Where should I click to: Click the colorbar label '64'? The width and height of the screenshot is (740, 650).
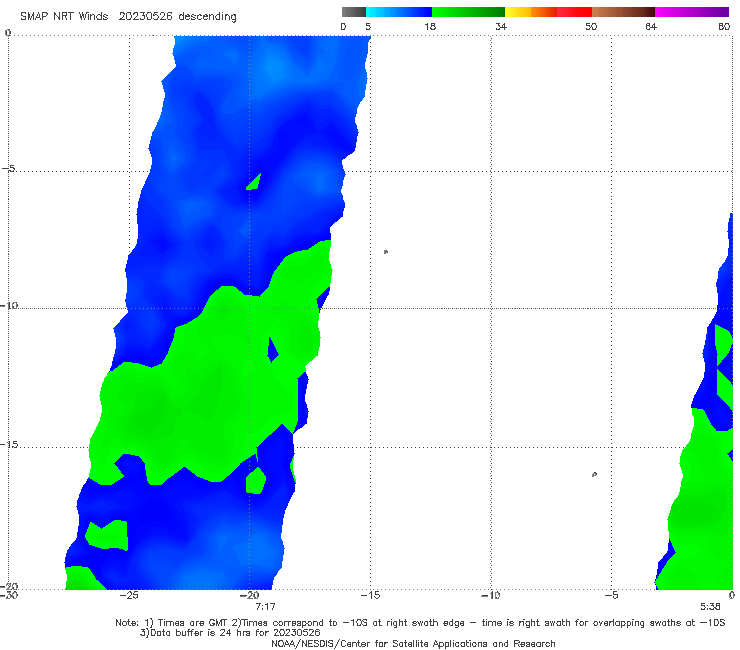point(651,26)
